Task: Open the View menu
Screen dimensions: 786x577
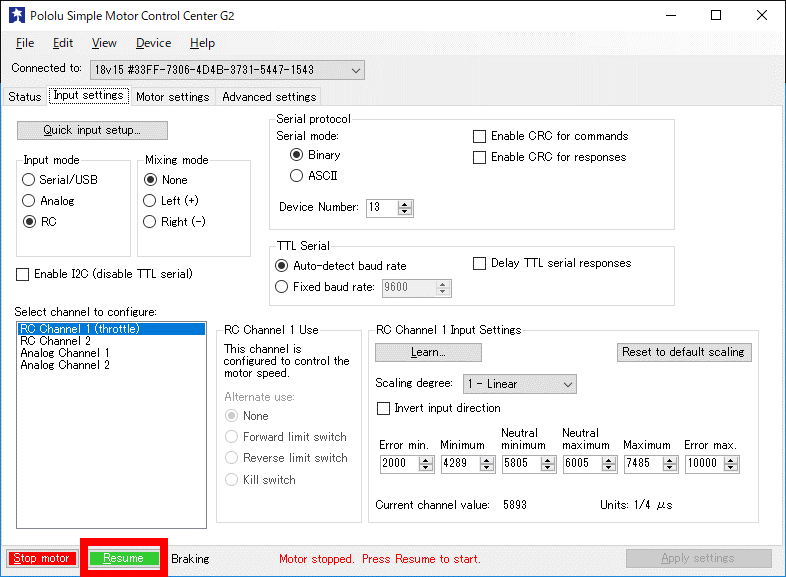Action: (x=104, y=43)
